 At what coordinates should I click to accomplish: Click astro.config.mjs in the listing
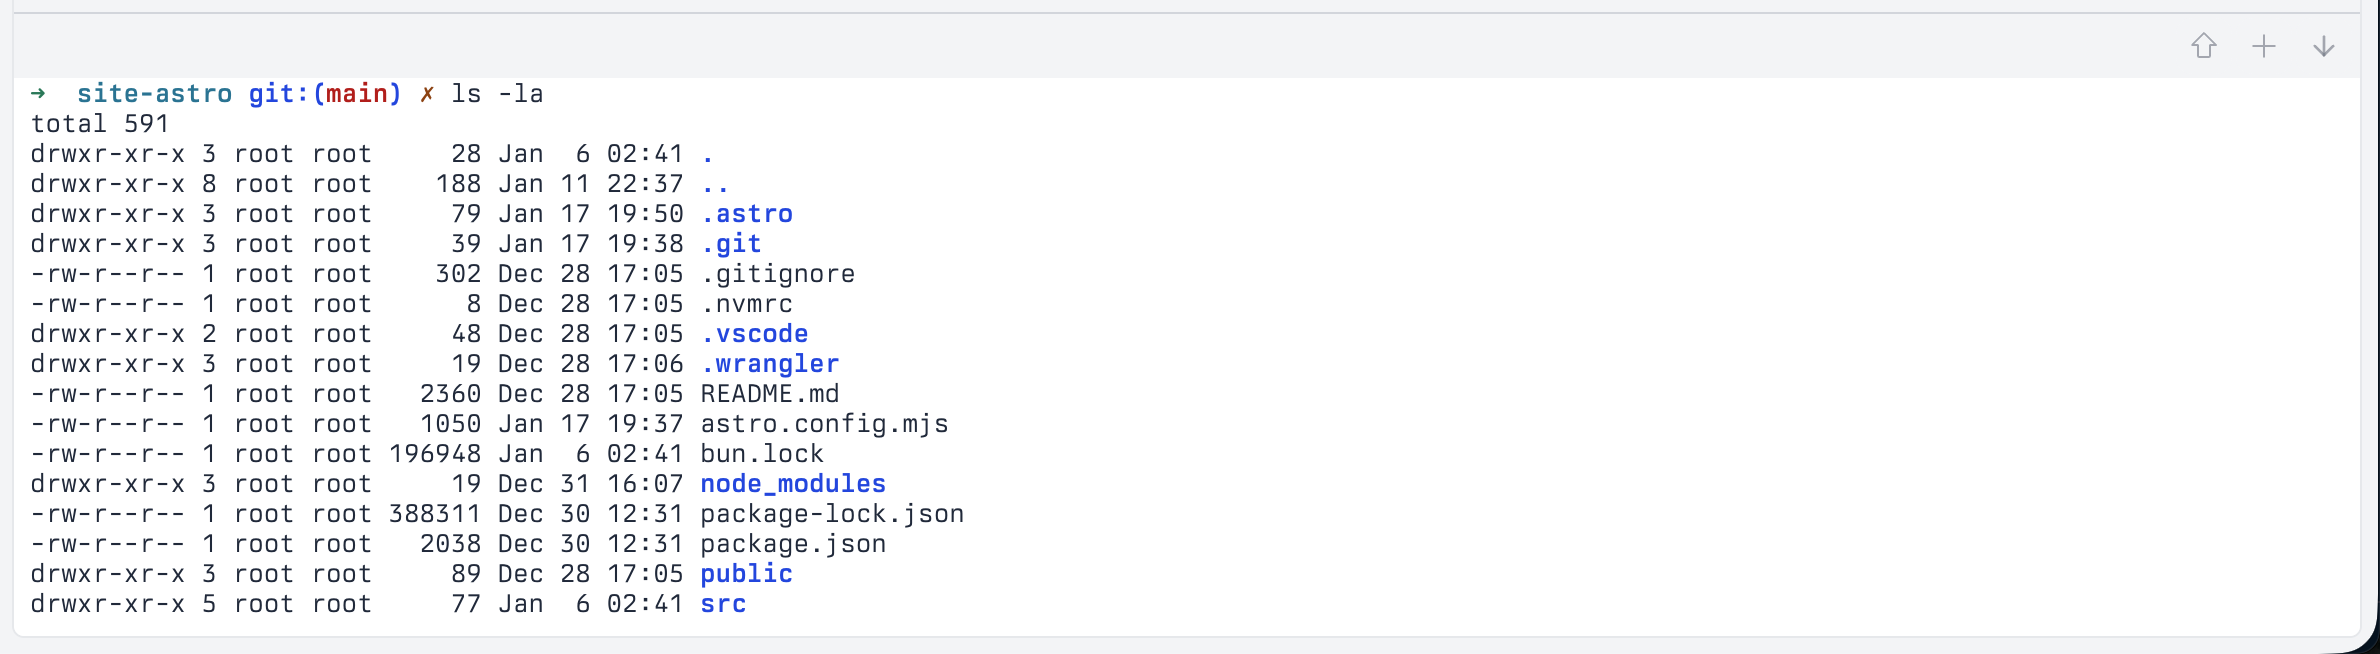[x=824, y=424]
